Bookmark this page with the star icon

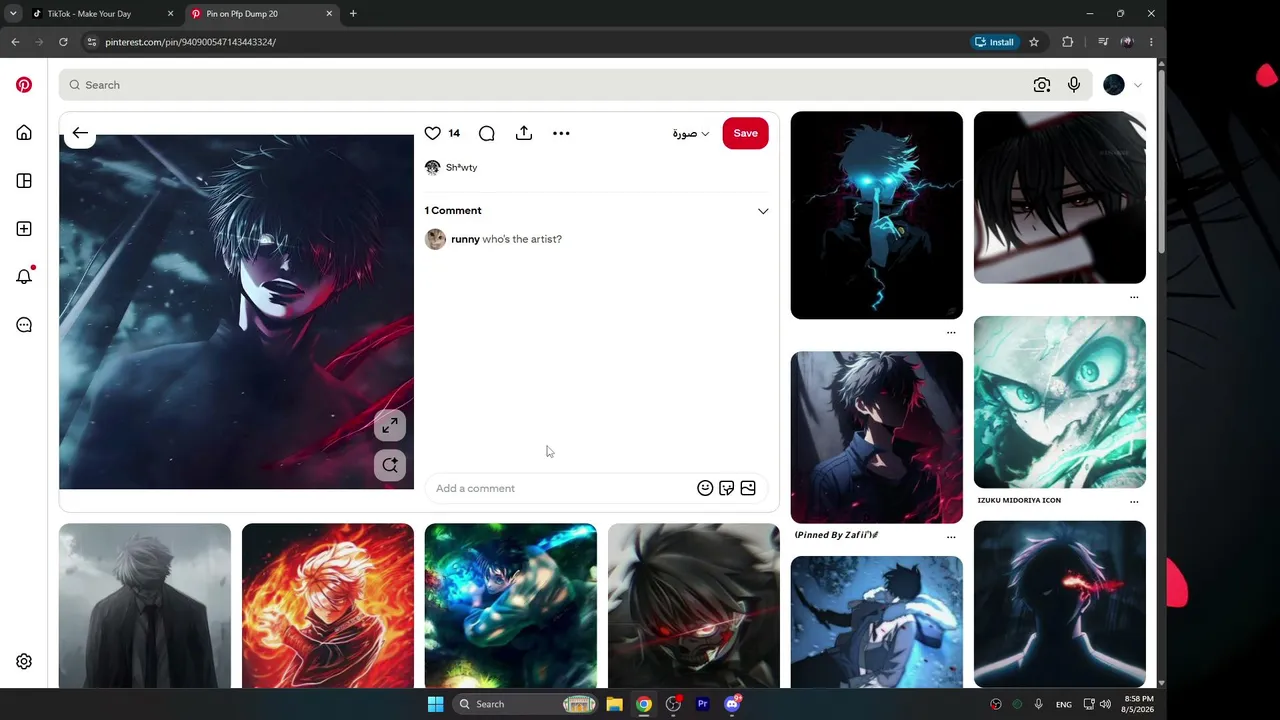coord(1034,42)
